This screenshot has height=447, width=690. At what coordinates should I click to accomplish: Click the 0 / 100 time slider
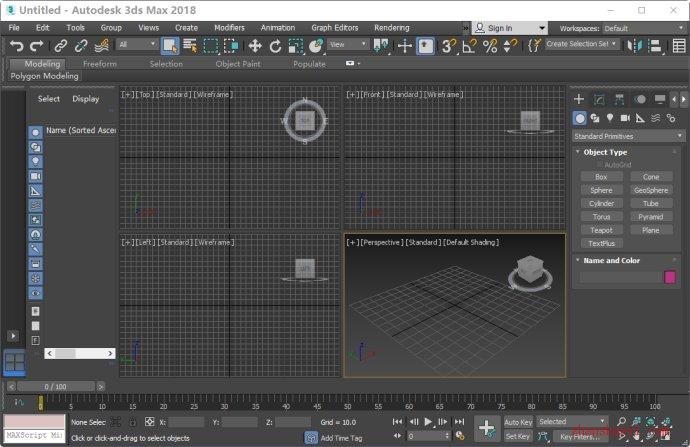pos(55,387)
